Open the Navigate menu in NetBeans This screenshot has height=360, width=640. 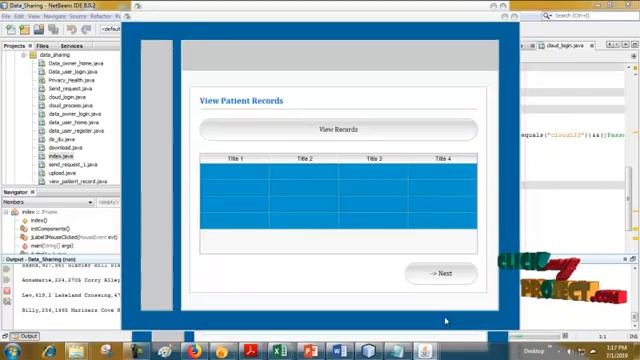tap(55, 16)
